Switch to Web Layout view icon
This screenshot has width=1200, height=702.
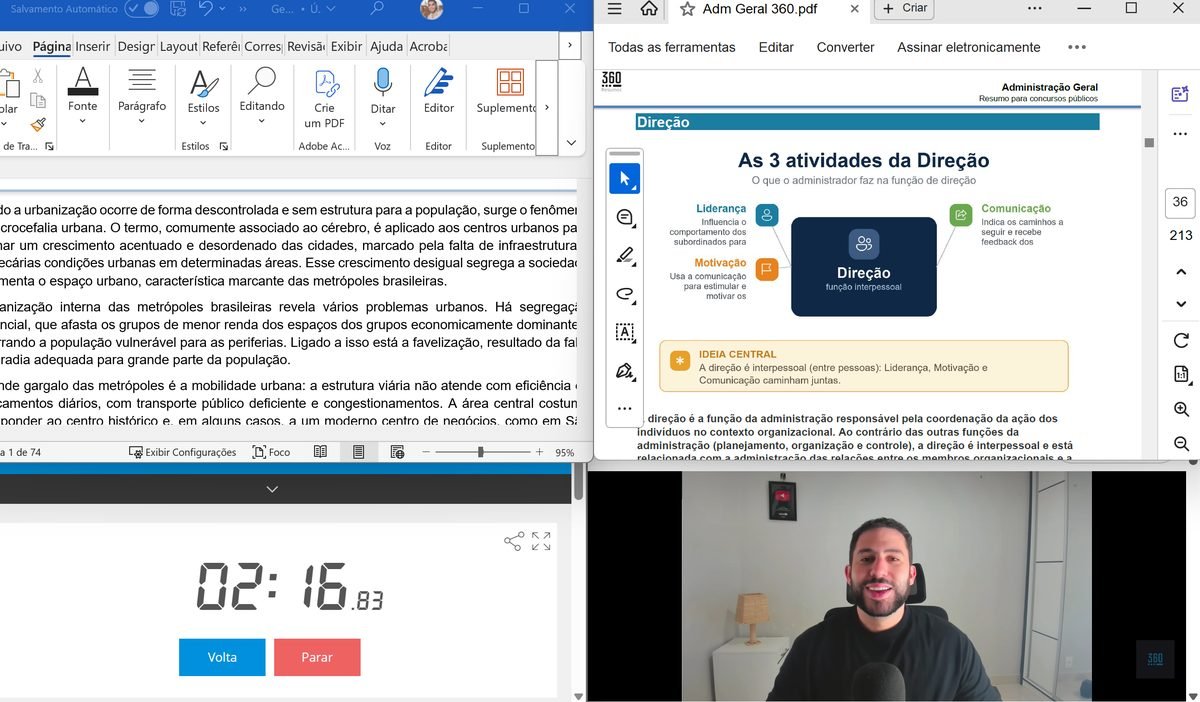tap(397, 452)
